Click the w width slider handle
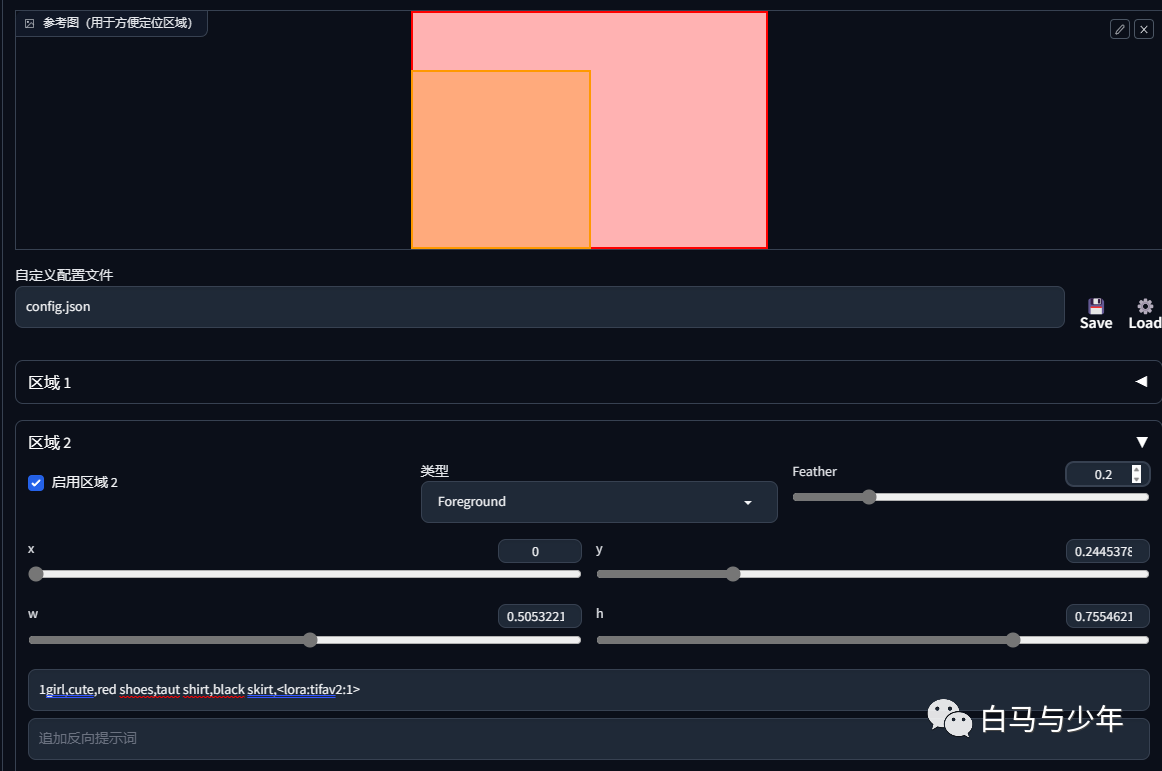1162x771 pixels. [x=311, y=640]
